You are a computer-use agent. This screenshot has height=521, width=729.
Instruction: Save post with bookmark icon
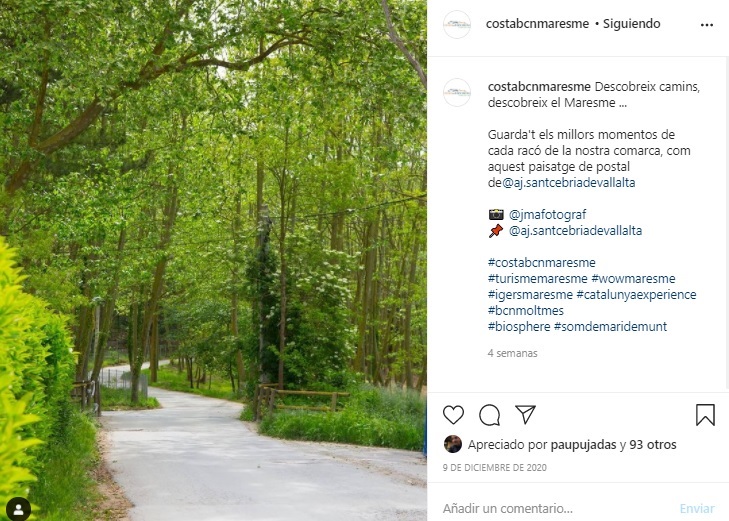tap(705, 415)
